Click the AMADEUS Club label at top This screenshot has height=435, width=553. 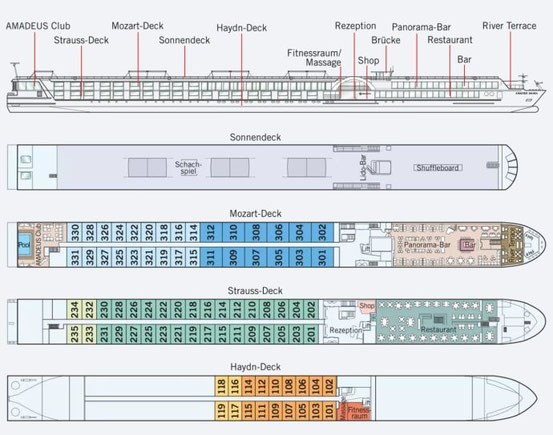click(x=38, y=26)
